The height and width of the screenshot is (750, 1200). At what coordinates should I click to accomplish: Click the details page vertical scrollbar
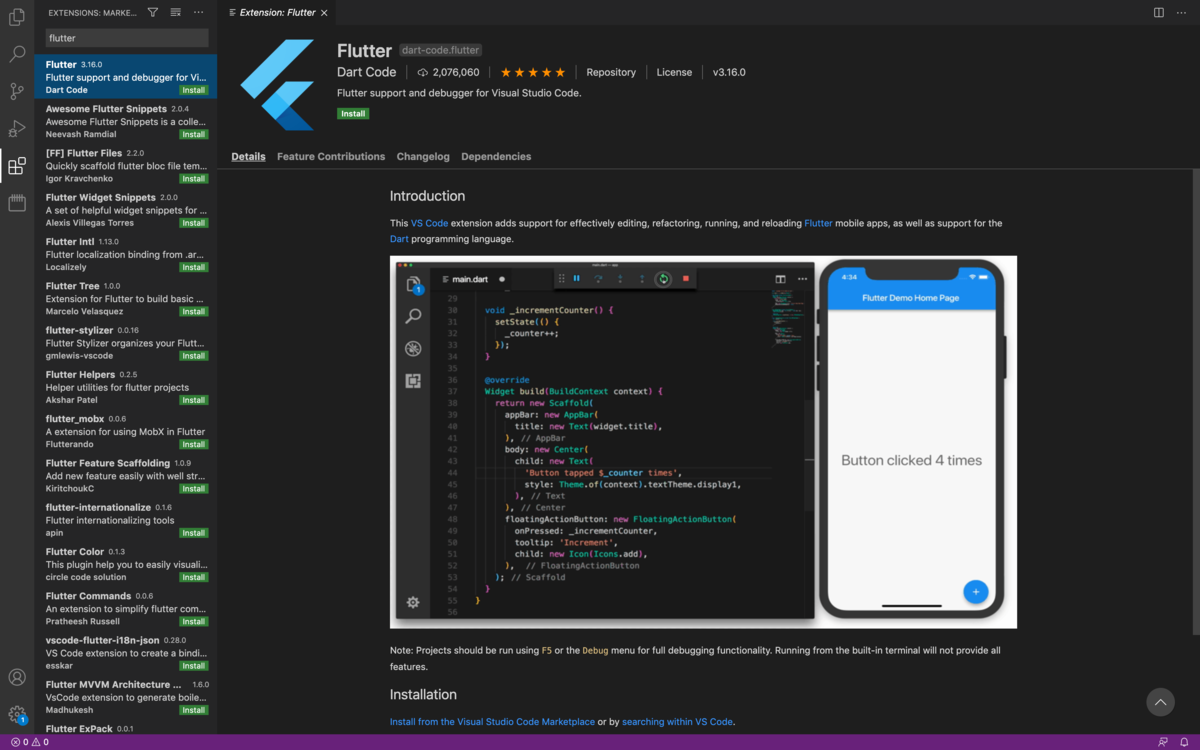coord(1196,400)
